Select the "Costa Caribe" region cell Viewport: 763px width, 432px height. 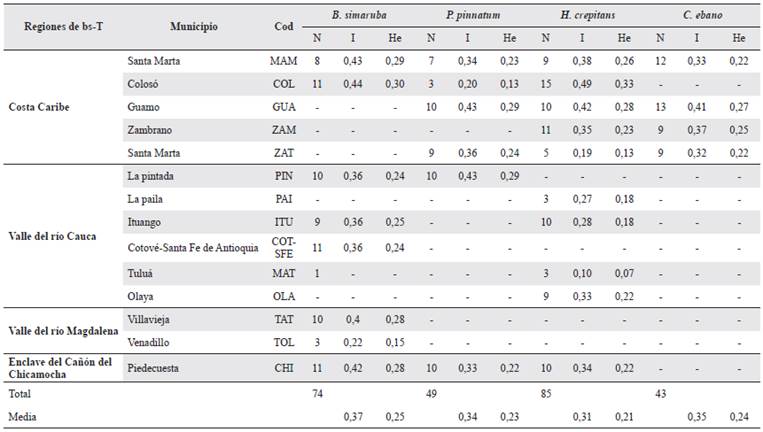[38, 107]
